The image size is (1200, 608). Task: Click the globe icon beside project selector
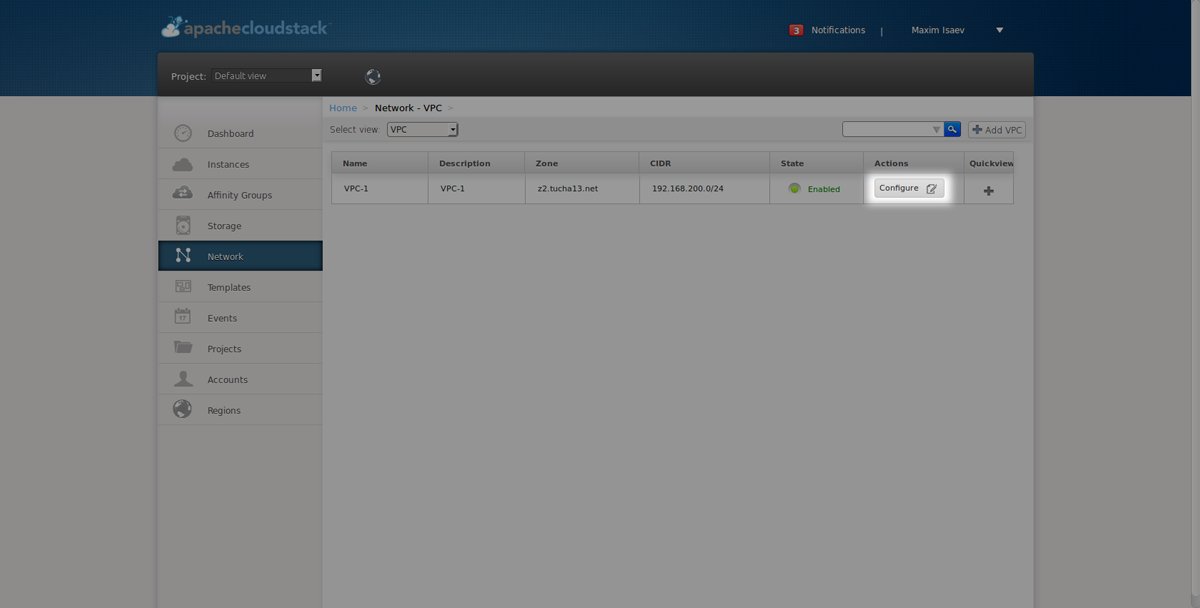(373, 76)
